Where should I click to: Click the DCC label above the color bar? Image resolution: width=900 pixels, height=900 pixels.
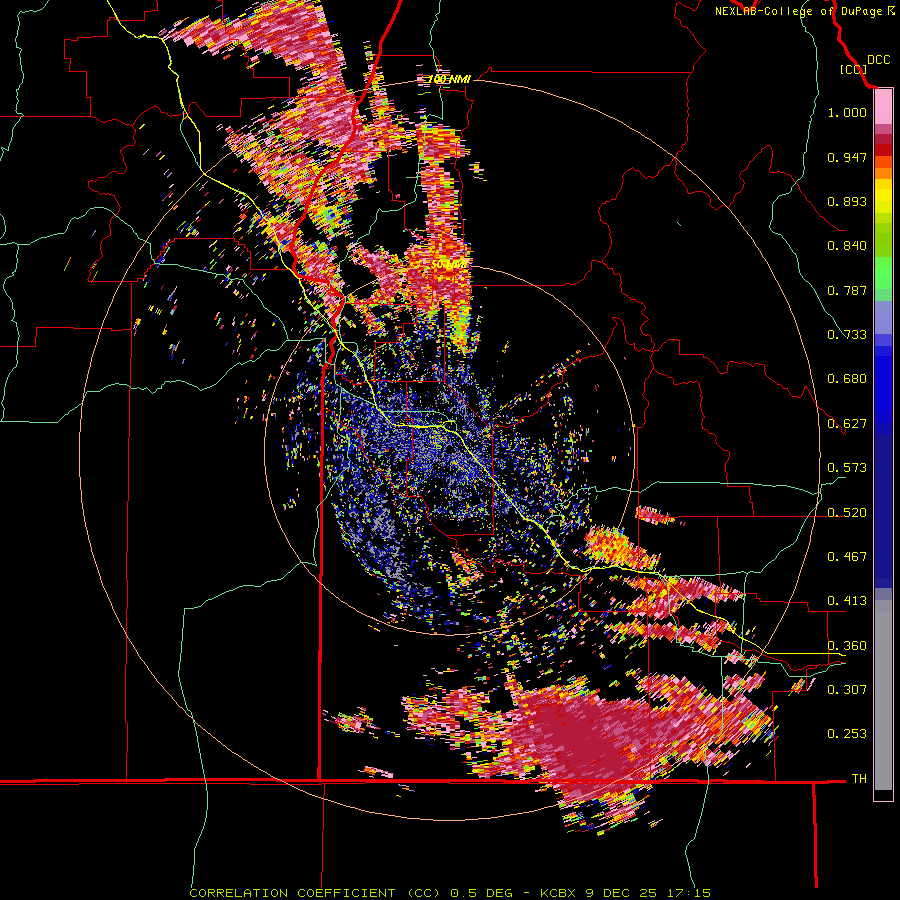[x=878, y=60]
